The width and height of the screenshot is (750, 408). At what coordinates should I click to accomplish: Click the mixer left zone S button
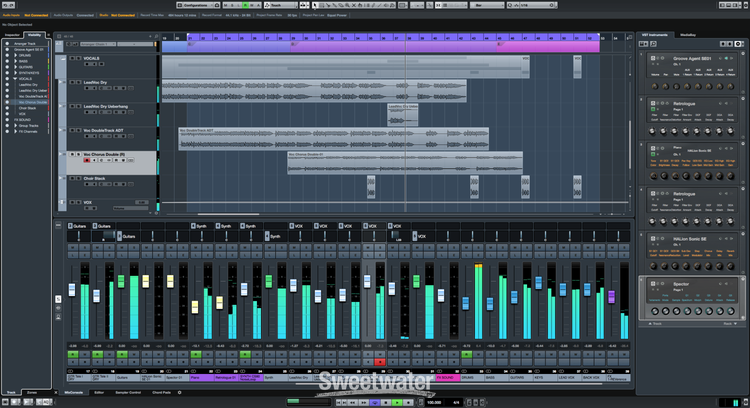click(x=58, y=299)
